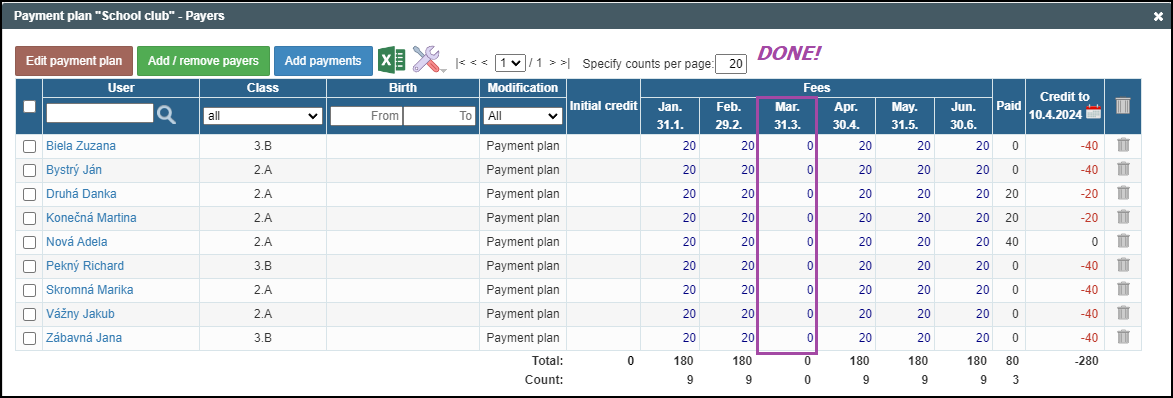Open the Class filter dropdown showing all
Viewport: 1173px width, 398px height.
click(263, 116)
